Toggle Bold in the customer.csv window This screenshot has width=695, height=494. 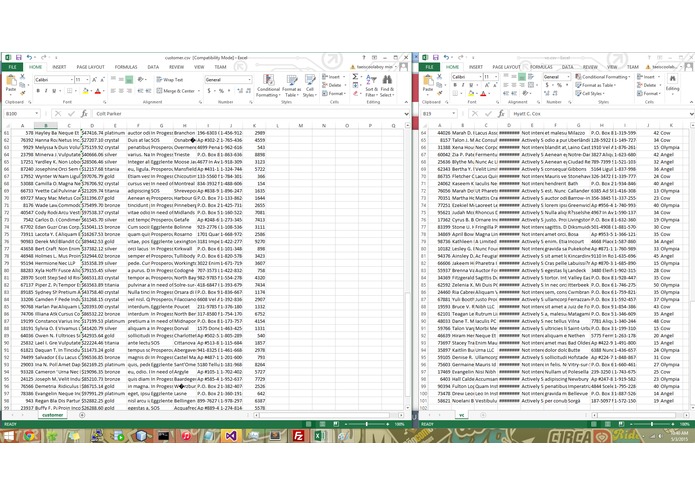pyautogui.click(x=38, y=91)
